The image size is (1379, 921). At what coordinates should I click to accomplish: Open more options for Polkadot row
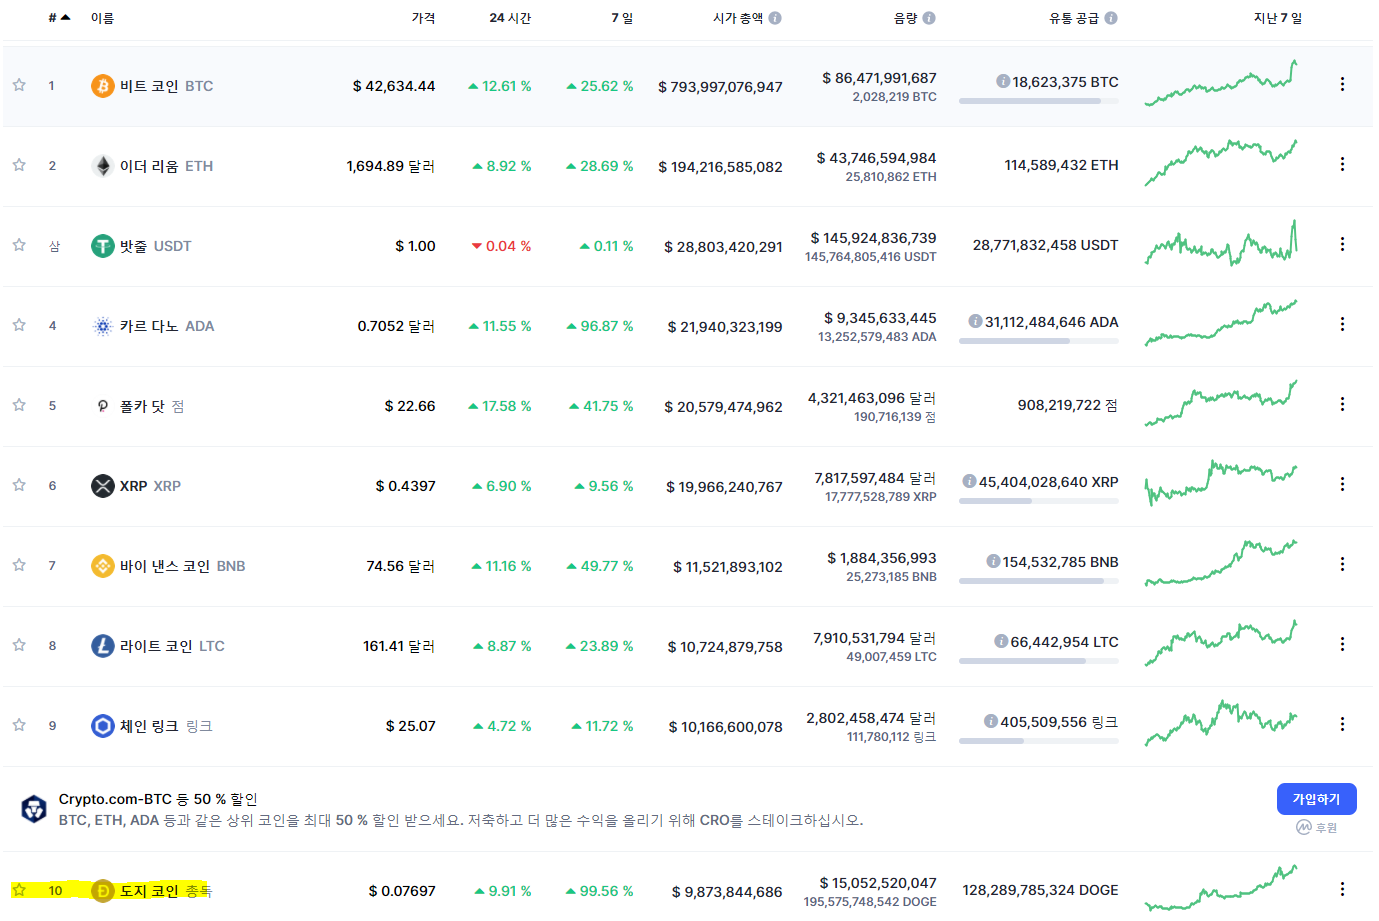pos(1342,404)
